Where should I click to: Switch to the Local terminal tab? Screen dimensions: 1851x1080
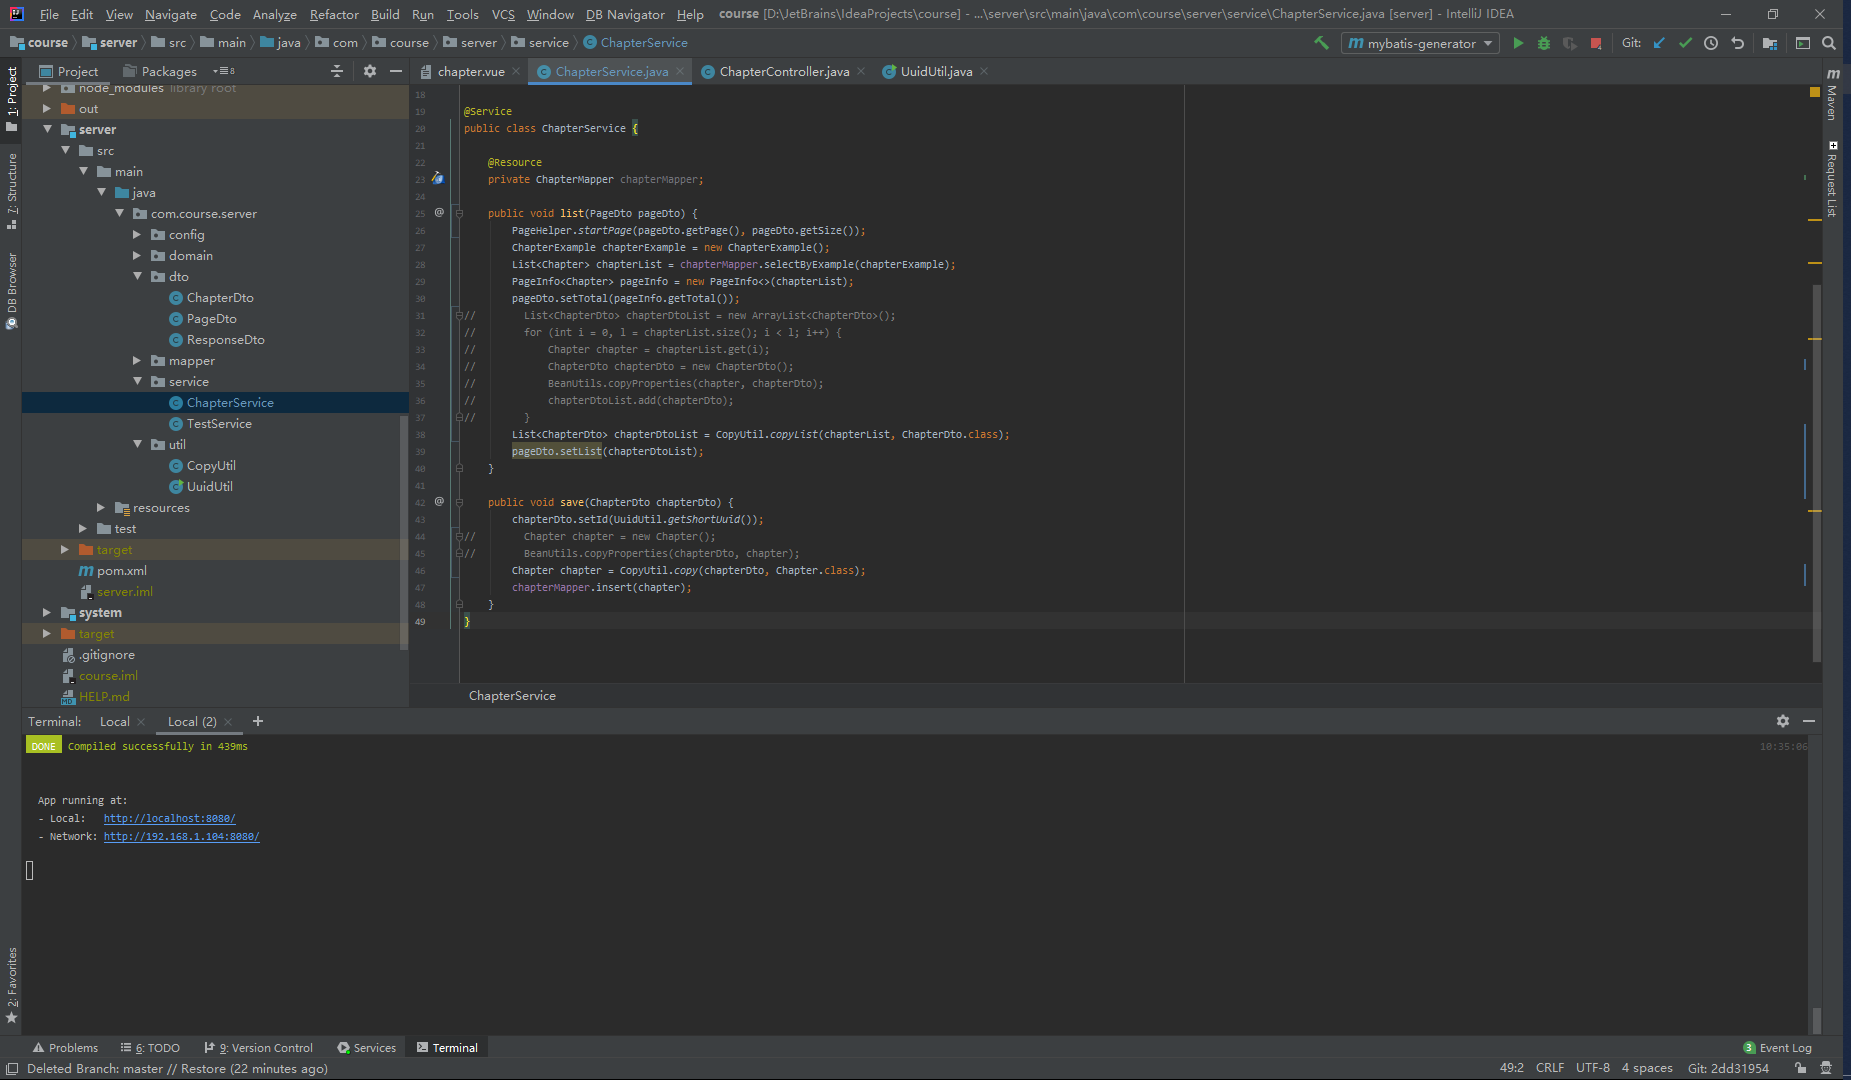pyautogui.click(x=114, y=721)
